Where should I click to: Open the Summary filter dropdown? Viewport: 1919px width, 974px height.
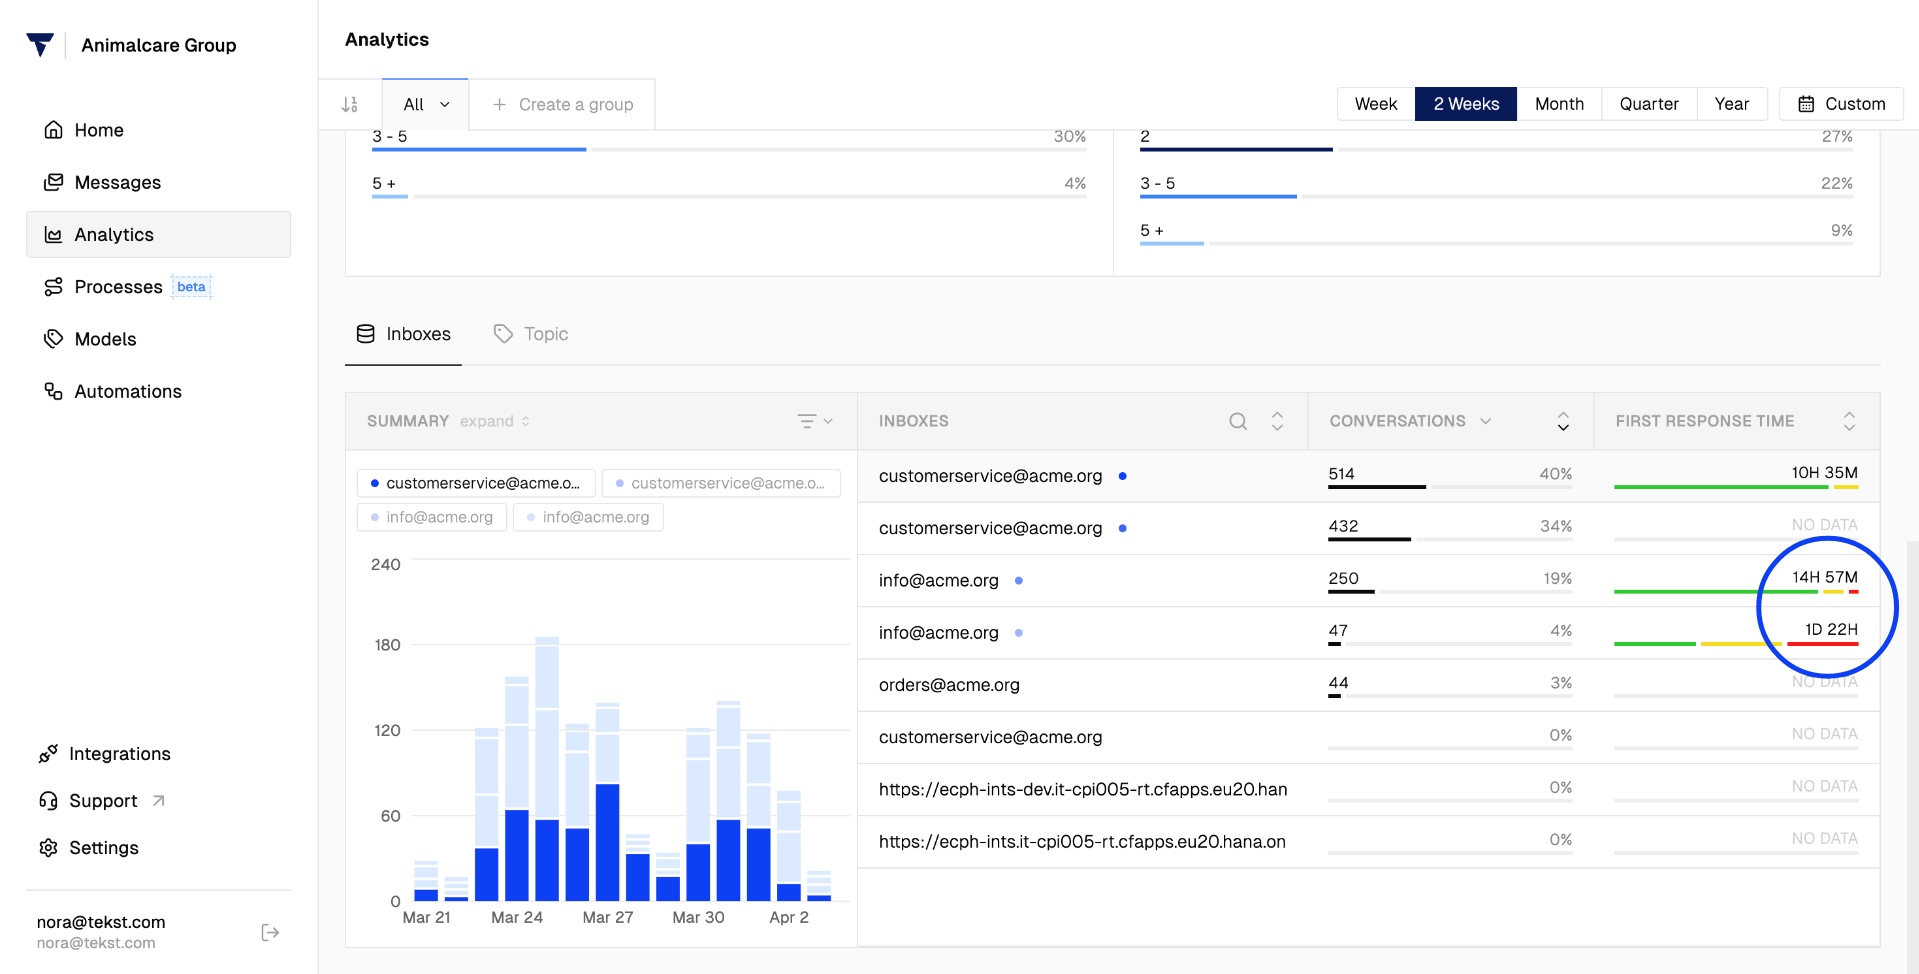tap(815, 421)
